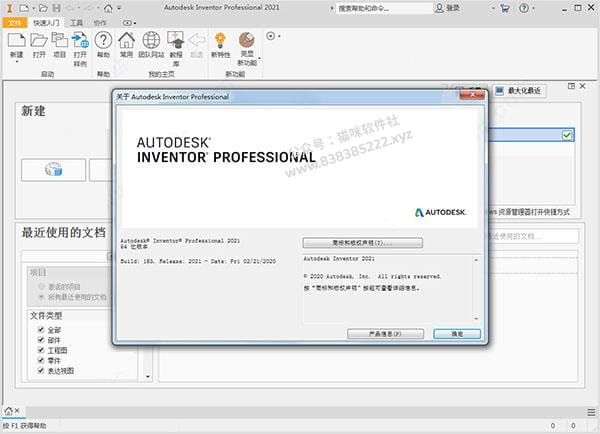This screenshot has width=600, height=434.
Task: Click the trademark and copyright notice button
Action: (x=362, y=243)
